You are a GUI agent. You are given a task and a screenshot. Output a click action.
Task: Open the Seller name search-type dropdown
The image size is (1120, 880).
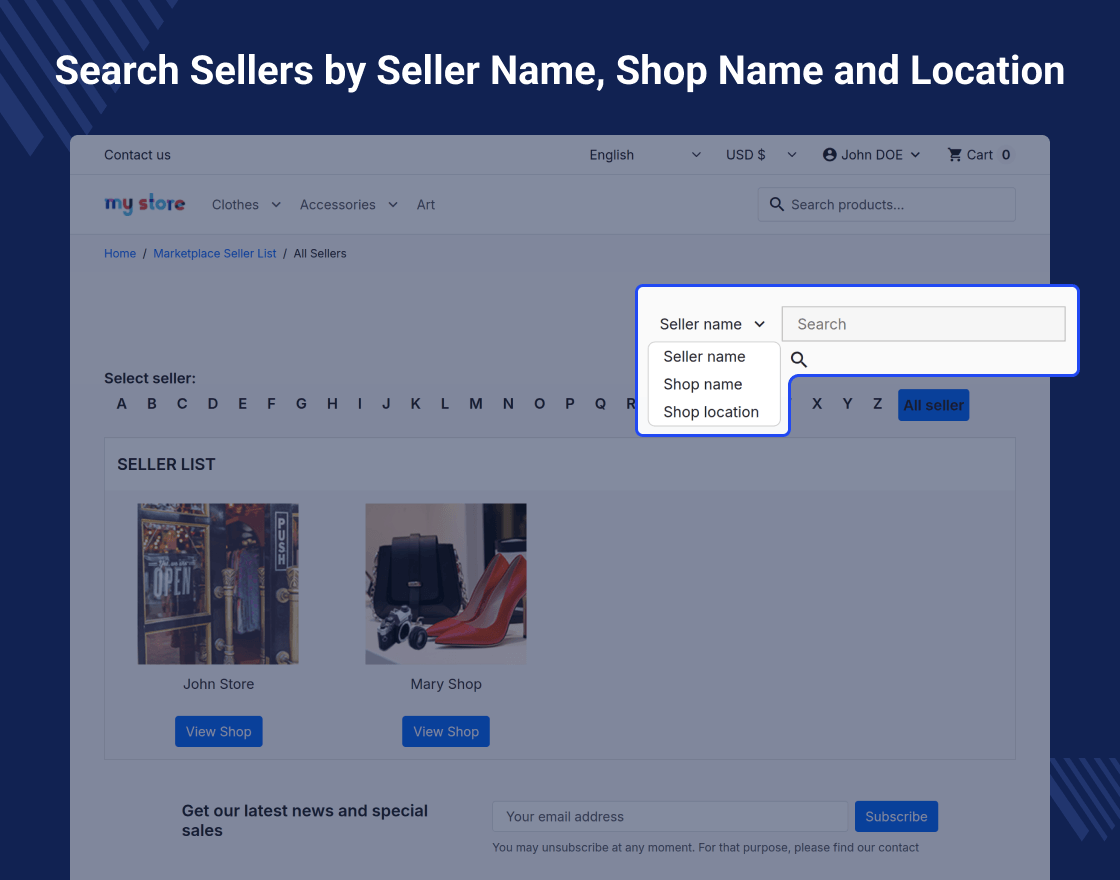tap(712, 324)
